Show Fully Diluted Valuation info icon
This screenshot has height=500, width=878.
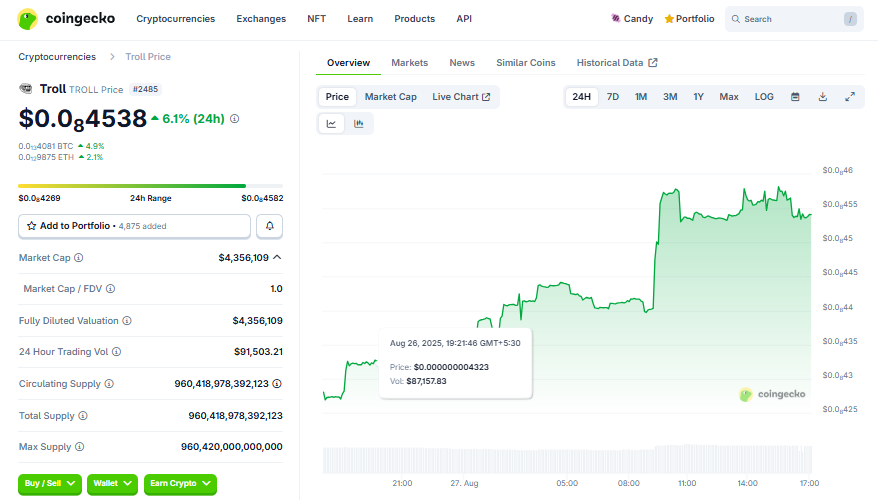[x=127, y=321]
